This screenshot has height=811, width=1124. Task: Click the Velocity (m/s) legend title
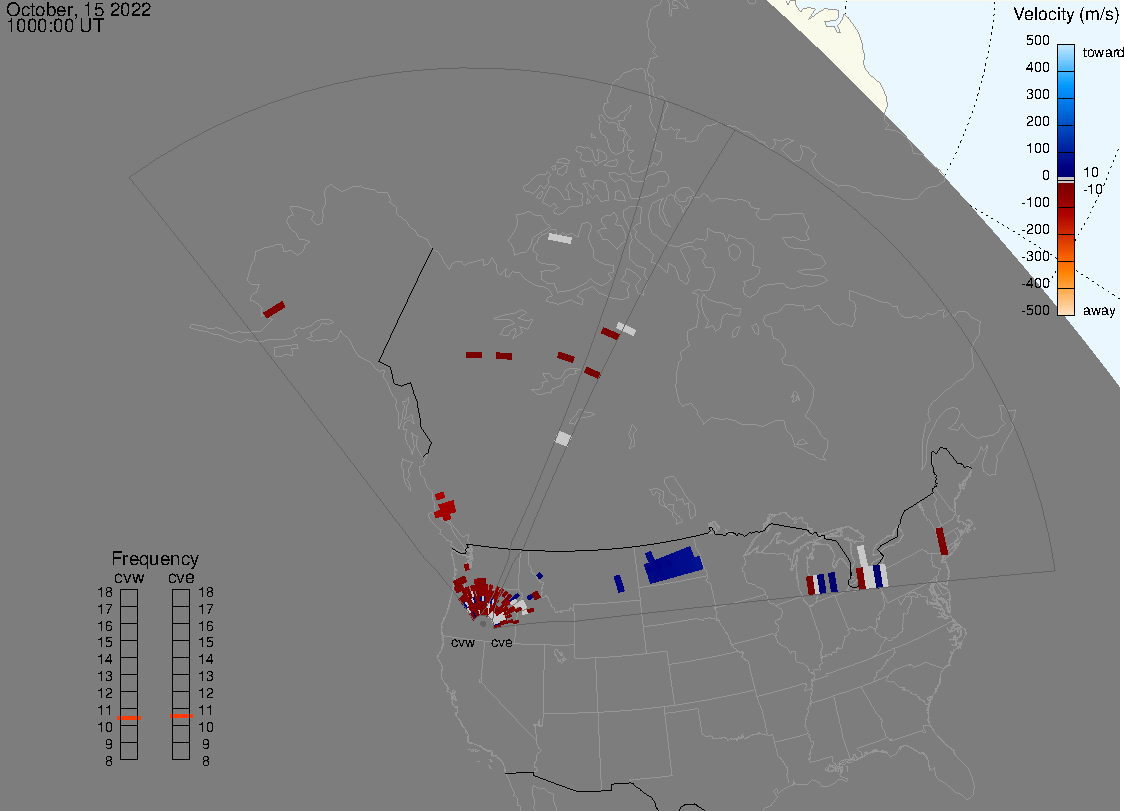(1066, 14)
